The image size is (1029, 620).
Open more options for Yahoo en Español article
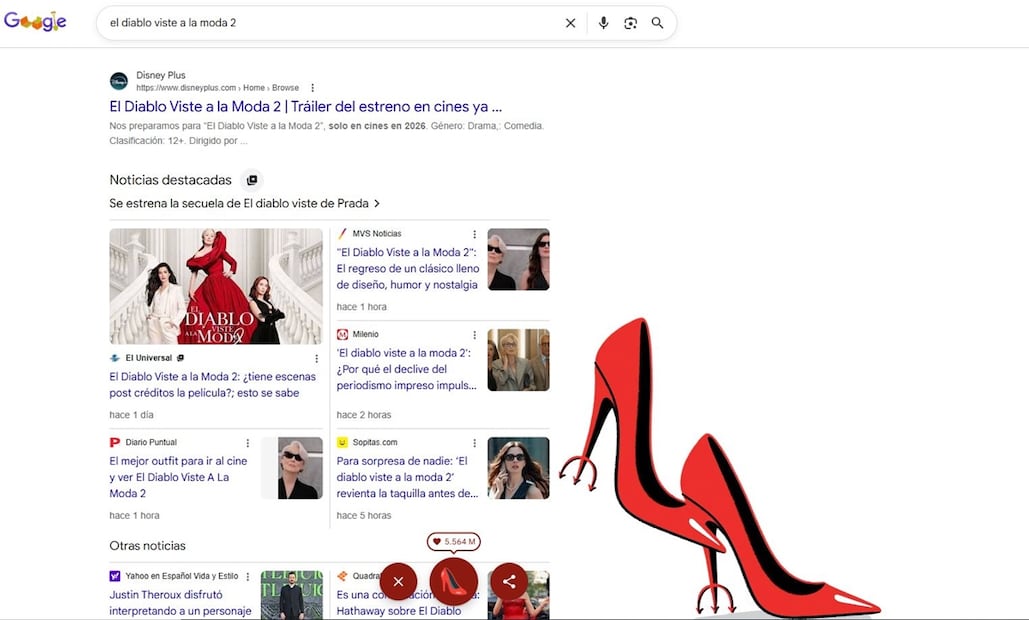tap(247, 577)
